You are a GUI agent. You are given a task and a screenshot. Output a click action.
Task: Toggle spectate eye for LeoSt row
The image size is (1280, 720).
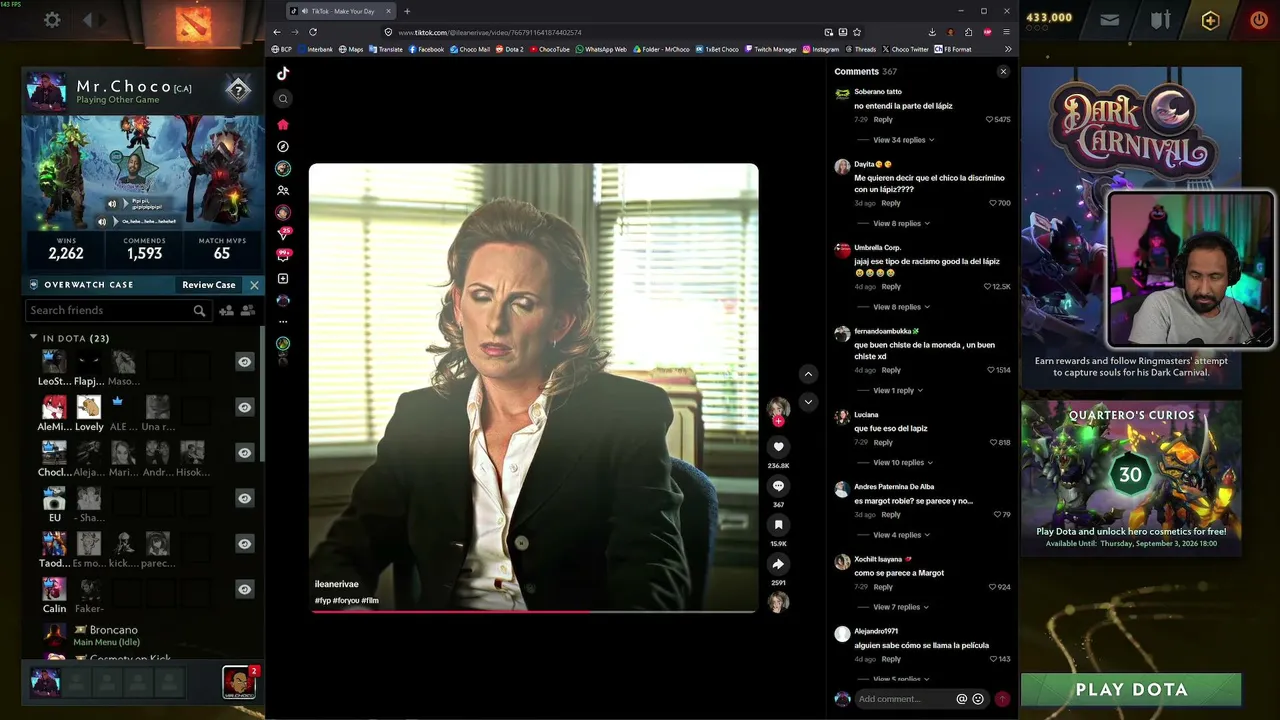pyautogui.click(x=244, y=362)
